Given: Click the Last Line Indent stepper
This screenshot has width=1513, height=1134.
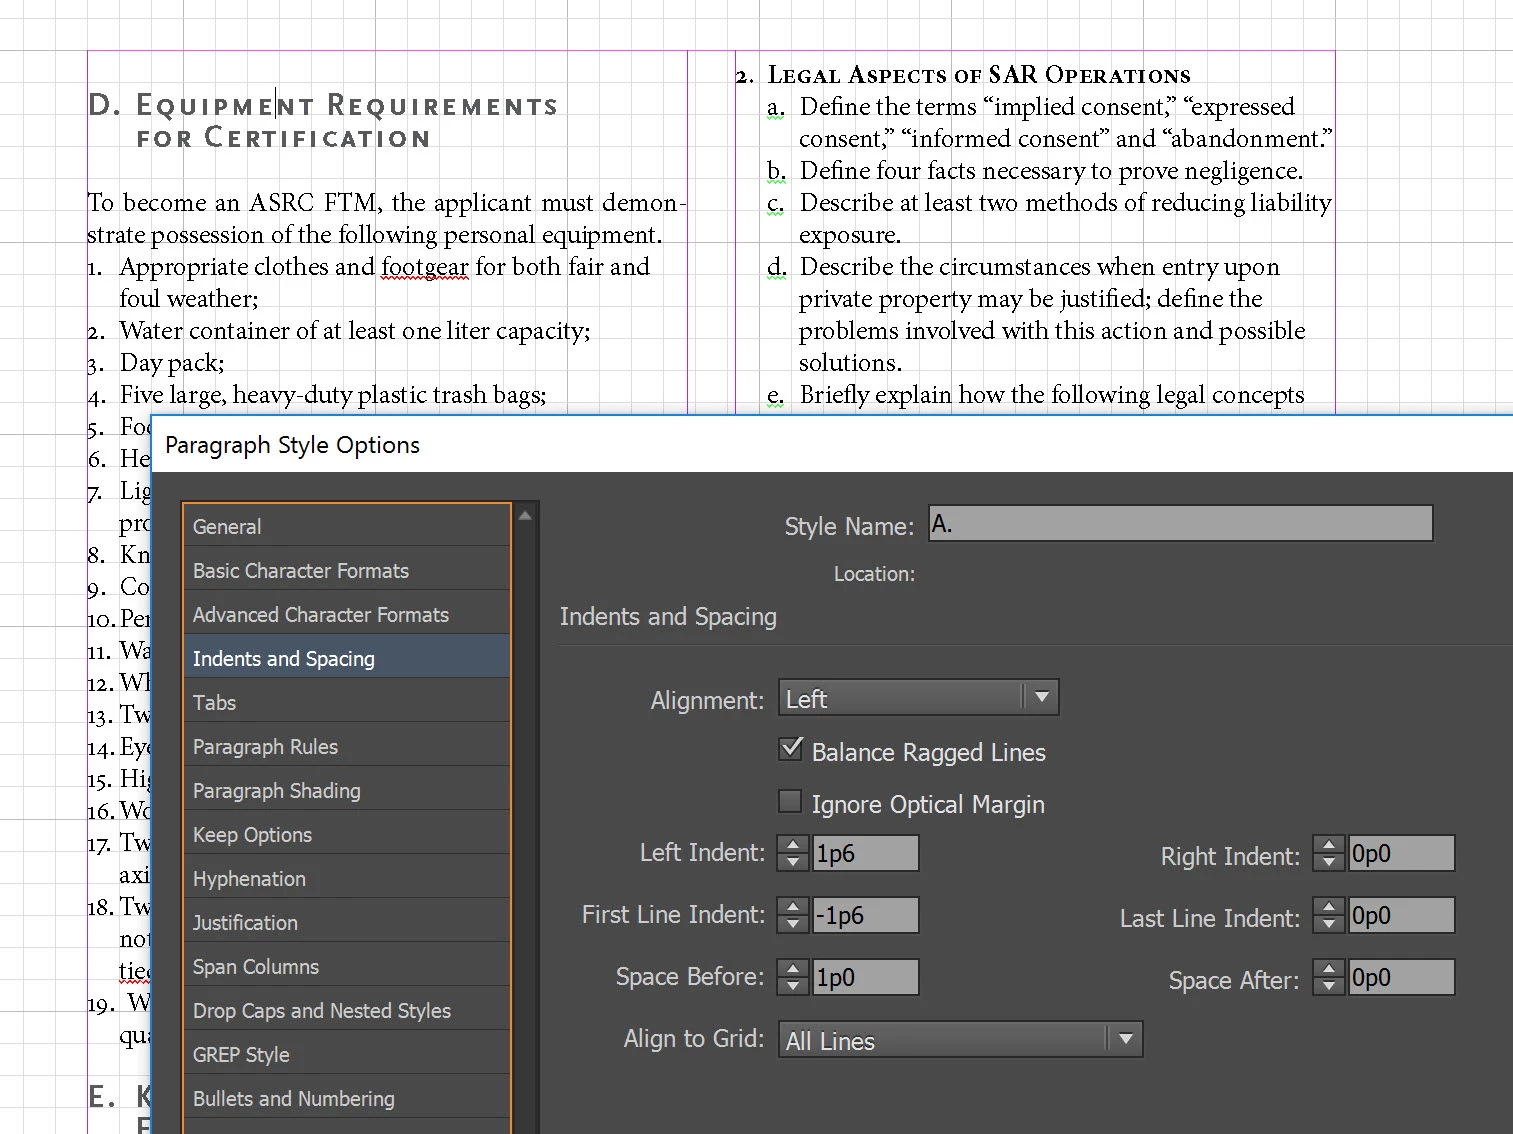Looking at the screenshot, I should click(1329, 915).
